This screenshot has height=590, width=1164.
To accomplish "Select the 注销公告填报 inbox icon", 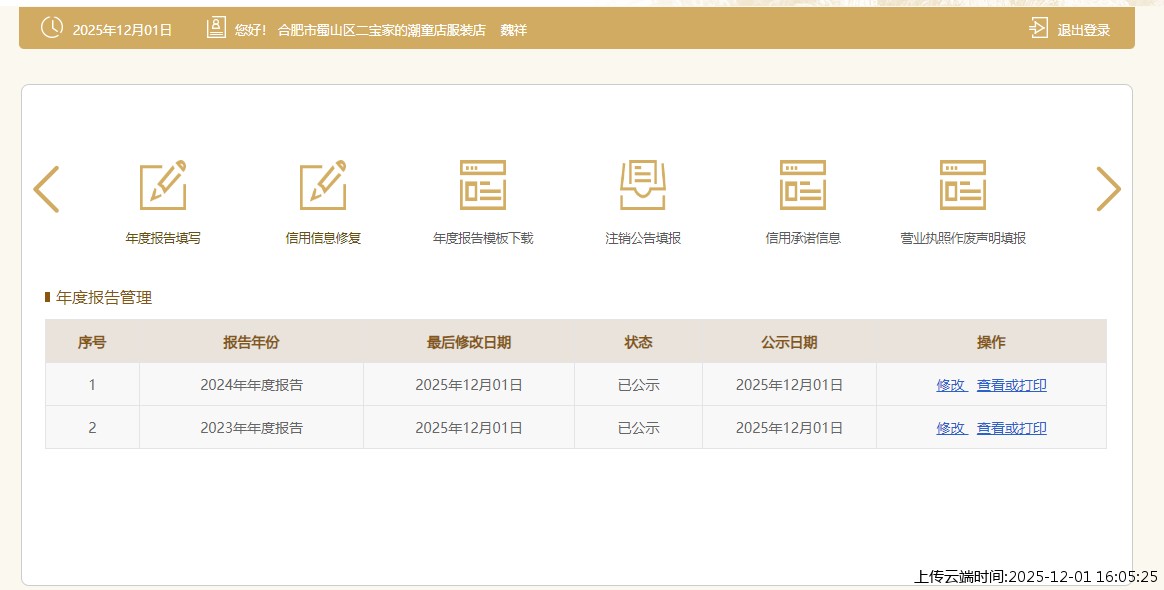I will coord(643,186).
